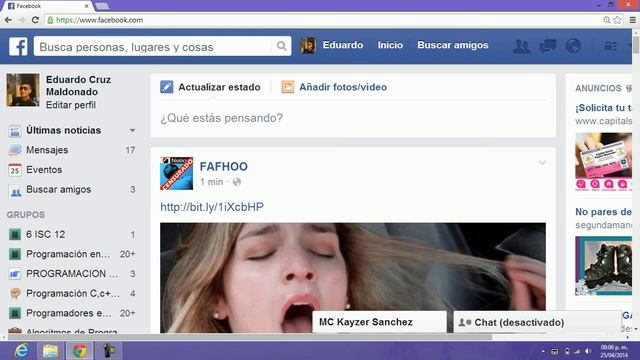Open ¡Solicita tu t... ad link
The width and height of the screenshot is (640, 360).
[x=603, y=108]
